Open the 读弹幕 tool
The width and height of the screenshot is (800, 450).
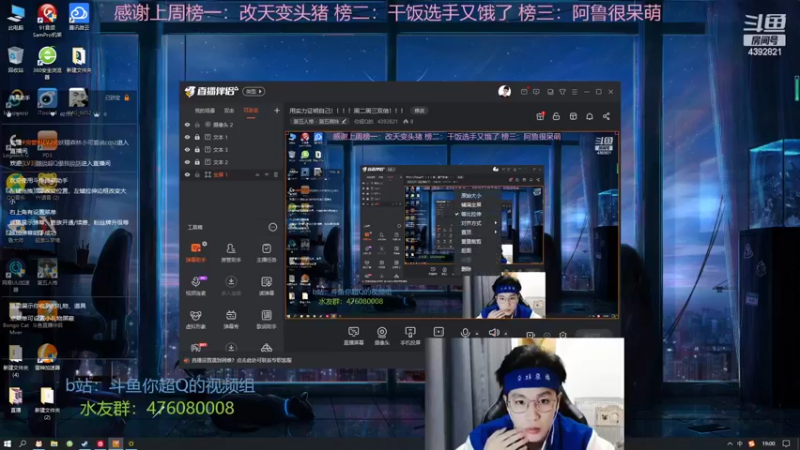coord(266,286)
